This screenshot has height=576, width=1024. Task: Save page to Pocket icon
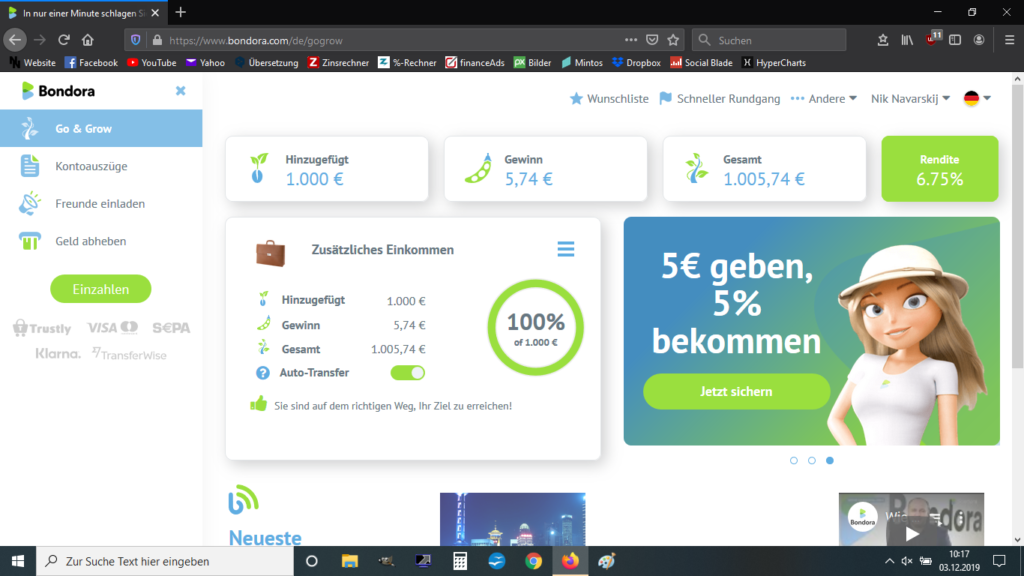(652, 40)
